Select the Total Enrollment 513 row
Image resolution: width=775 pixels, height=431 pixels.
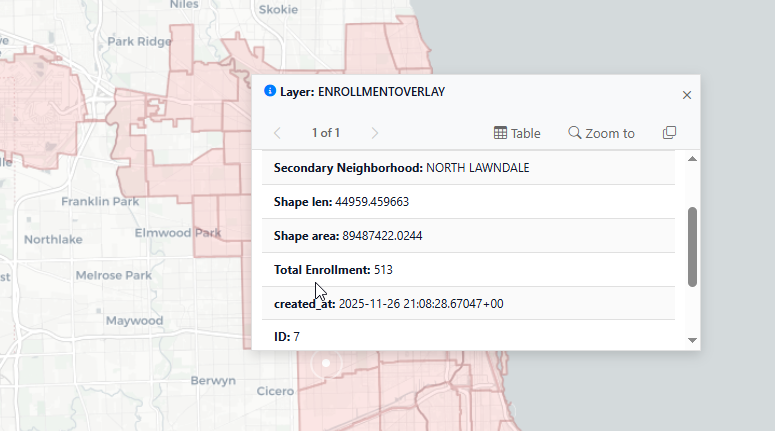468,270
